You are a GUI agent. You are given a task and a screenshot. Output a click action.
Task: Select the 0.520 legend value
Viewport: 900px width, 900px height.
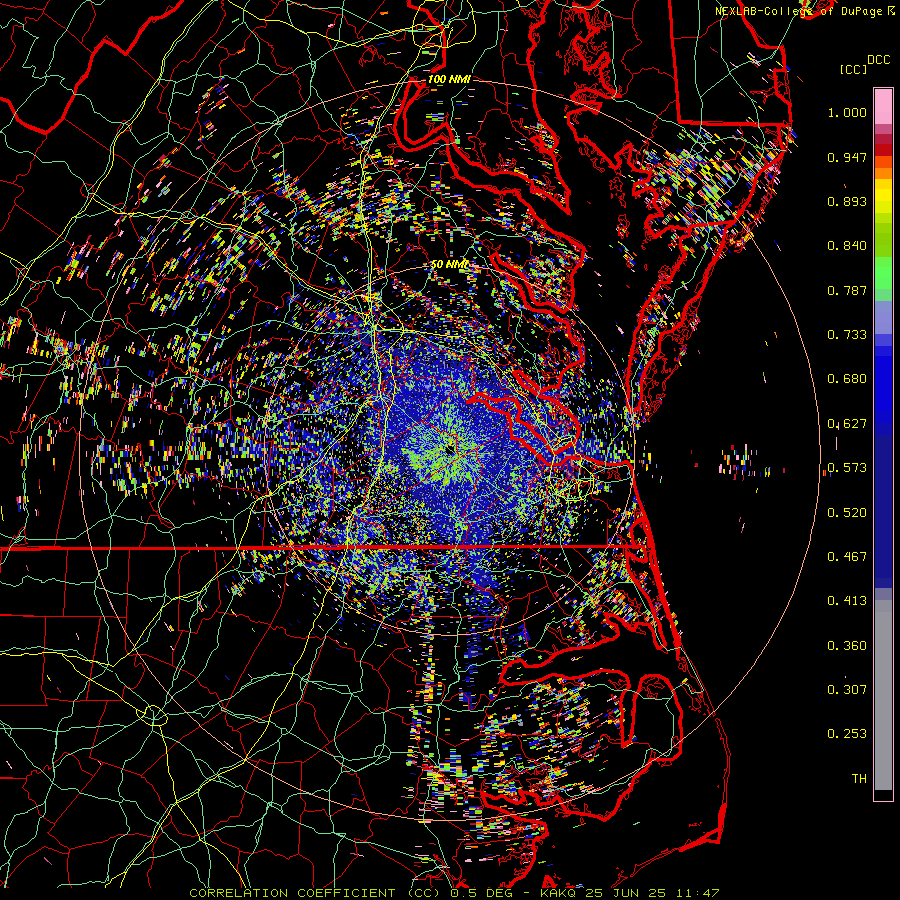pyautogui.click(x=847, y=513)
